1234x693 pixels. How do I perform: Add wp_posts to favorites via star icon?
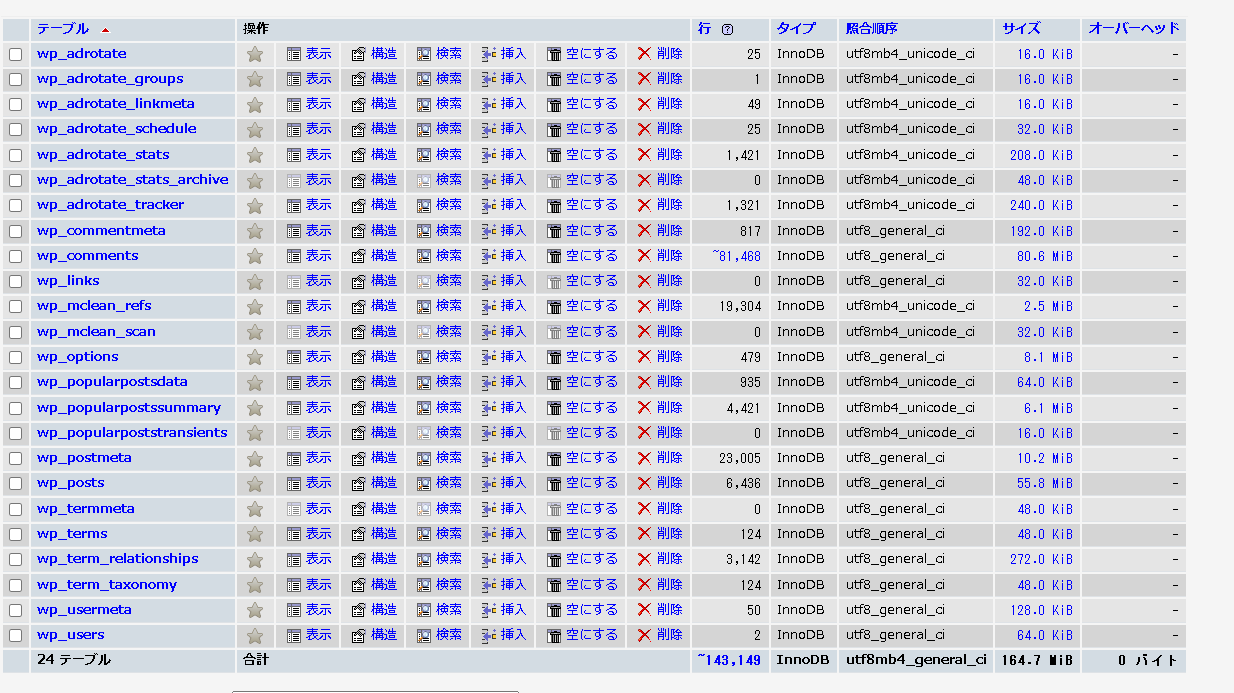point(255,483)
